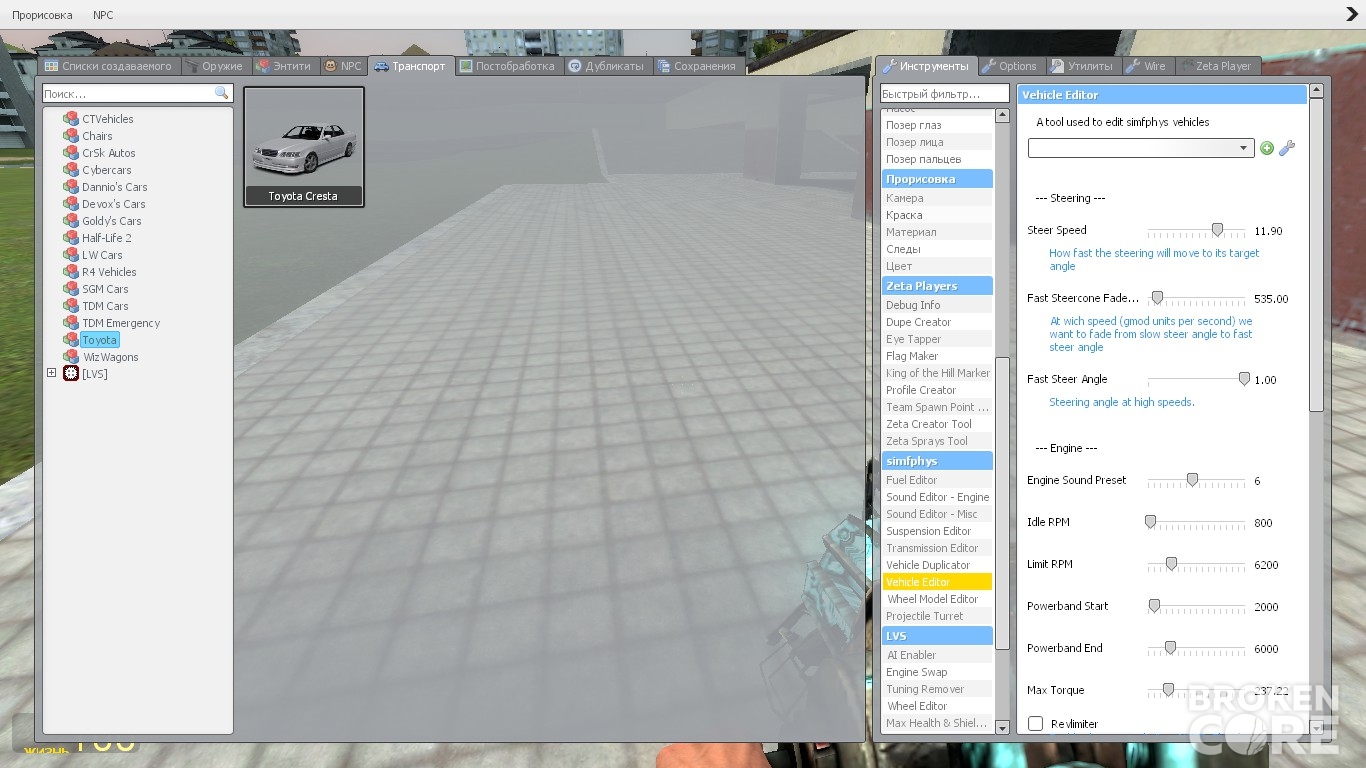Screen dimensions: 1366x768
Task: Click the Half-Life 2 category icon
Action: [x=71, y=238]
